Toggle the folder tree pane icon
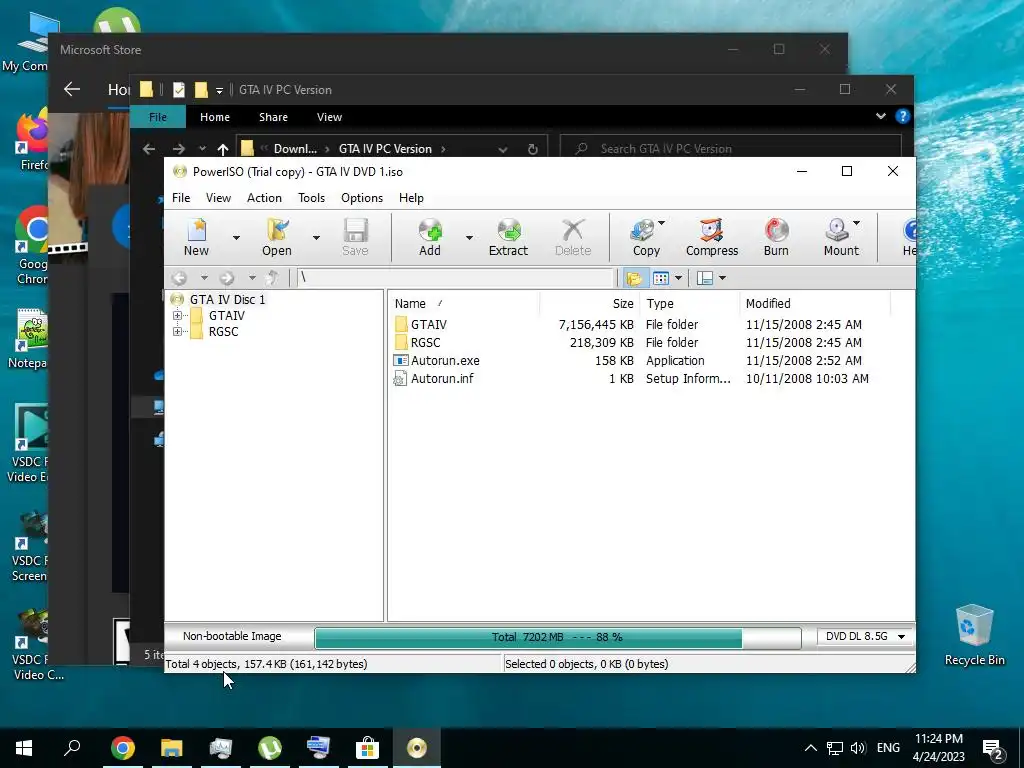This screenshot has width=1024, height=768. click(x=633, y=278)
